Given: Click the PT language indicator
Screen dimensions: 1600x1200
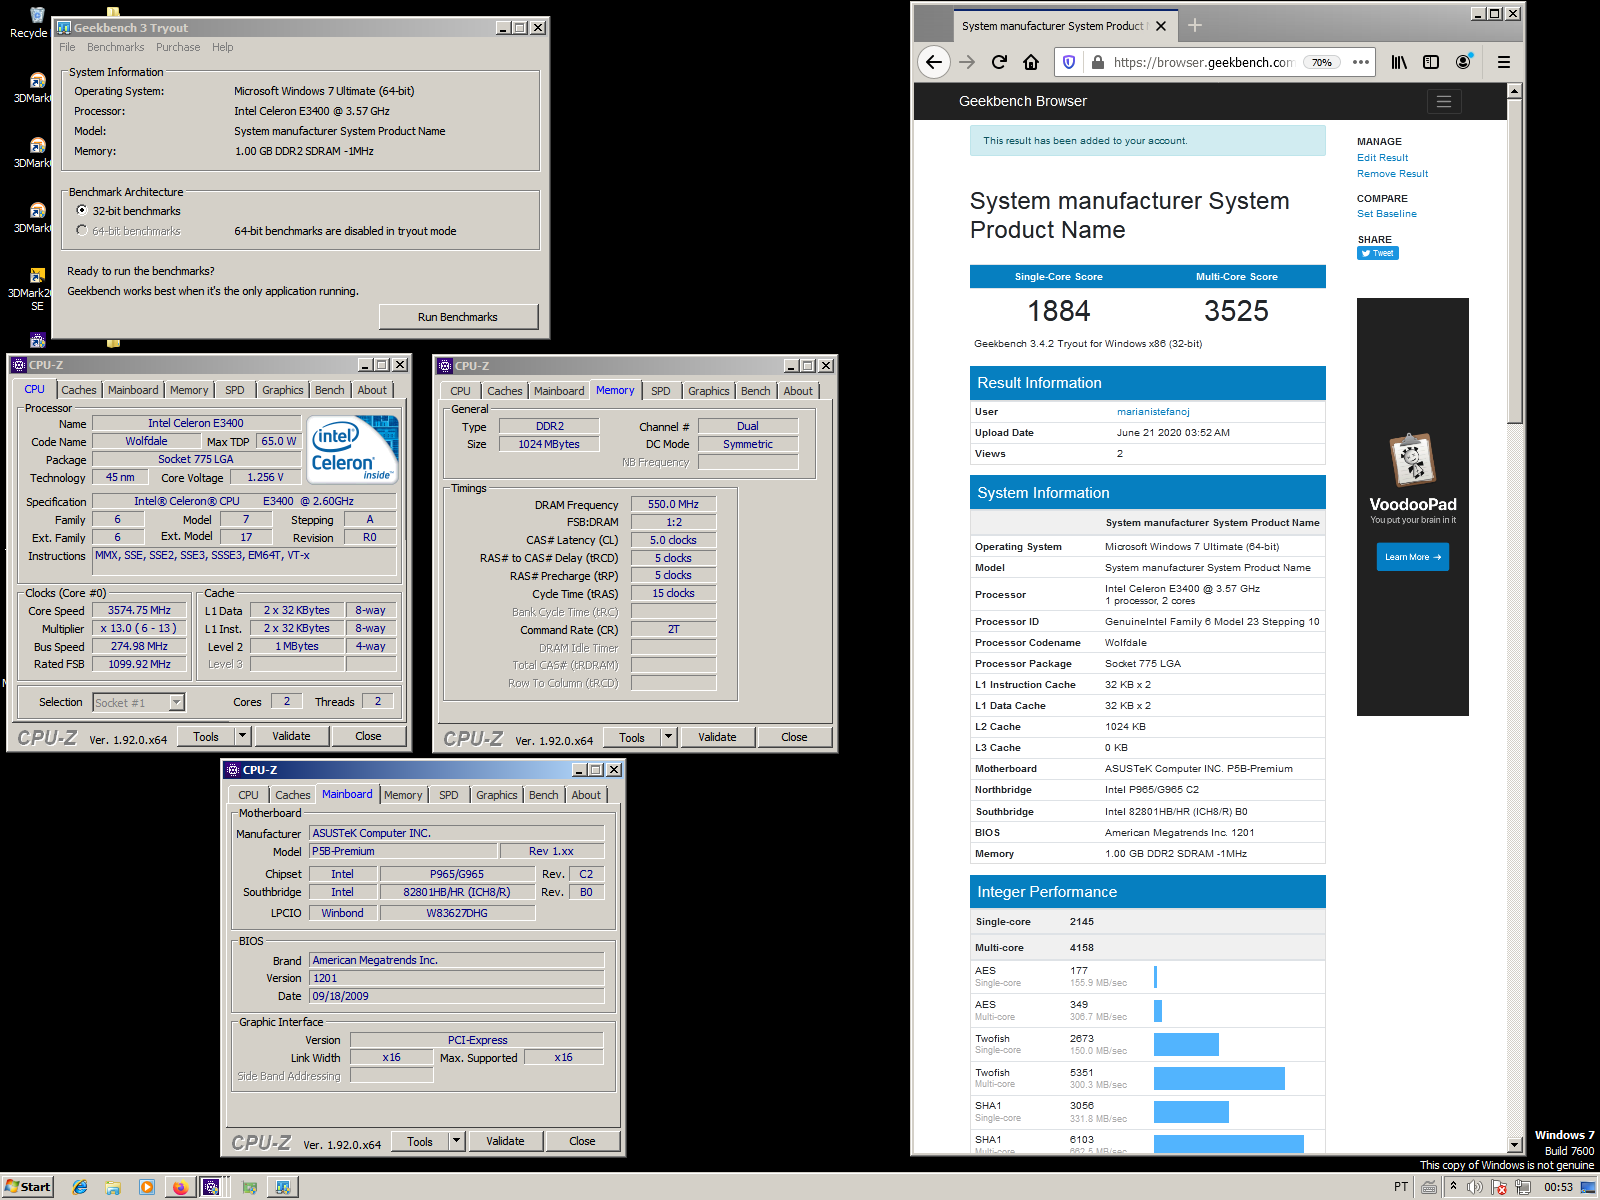Looking at the screenshot, I should coord(1401,1187).
